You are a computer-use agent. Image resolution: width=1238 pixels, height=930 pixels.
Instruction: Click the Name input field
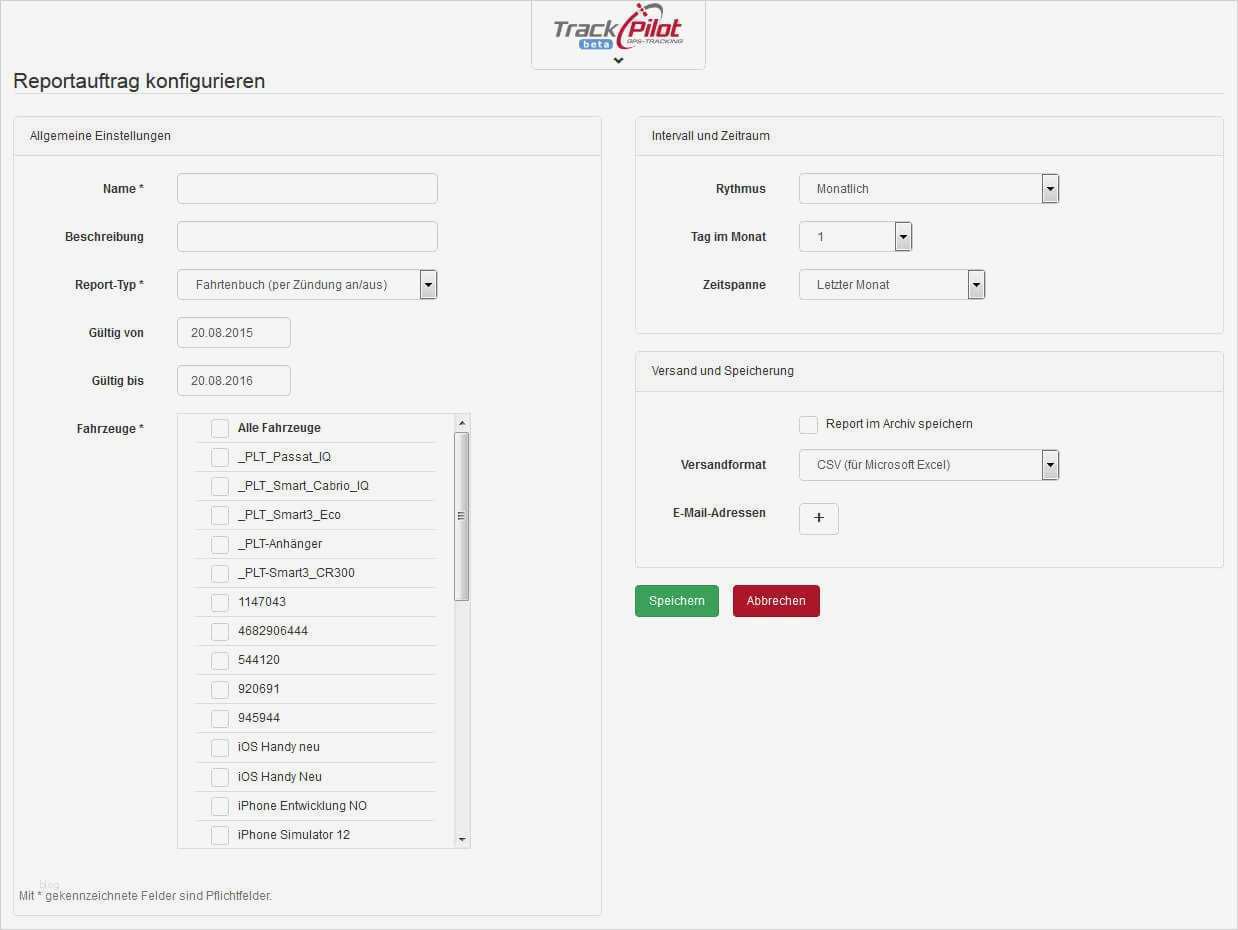[306, 188]
